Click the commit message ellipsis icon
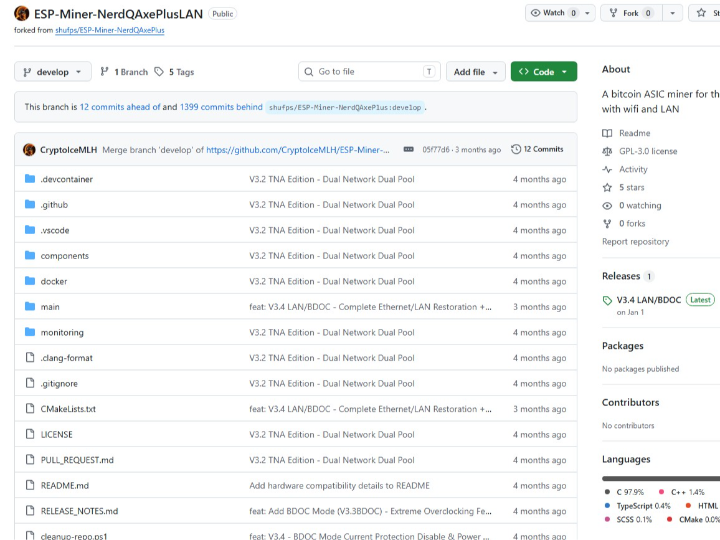Image resolution: width=720 pixels, height=540 pixels. [x=408, y=149]
